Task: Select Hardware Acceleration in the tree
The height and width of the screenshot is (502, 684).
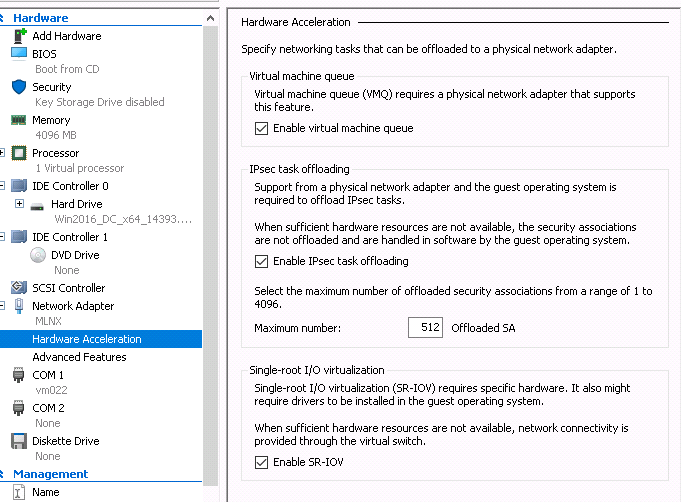Action: (x=86, y=339)
